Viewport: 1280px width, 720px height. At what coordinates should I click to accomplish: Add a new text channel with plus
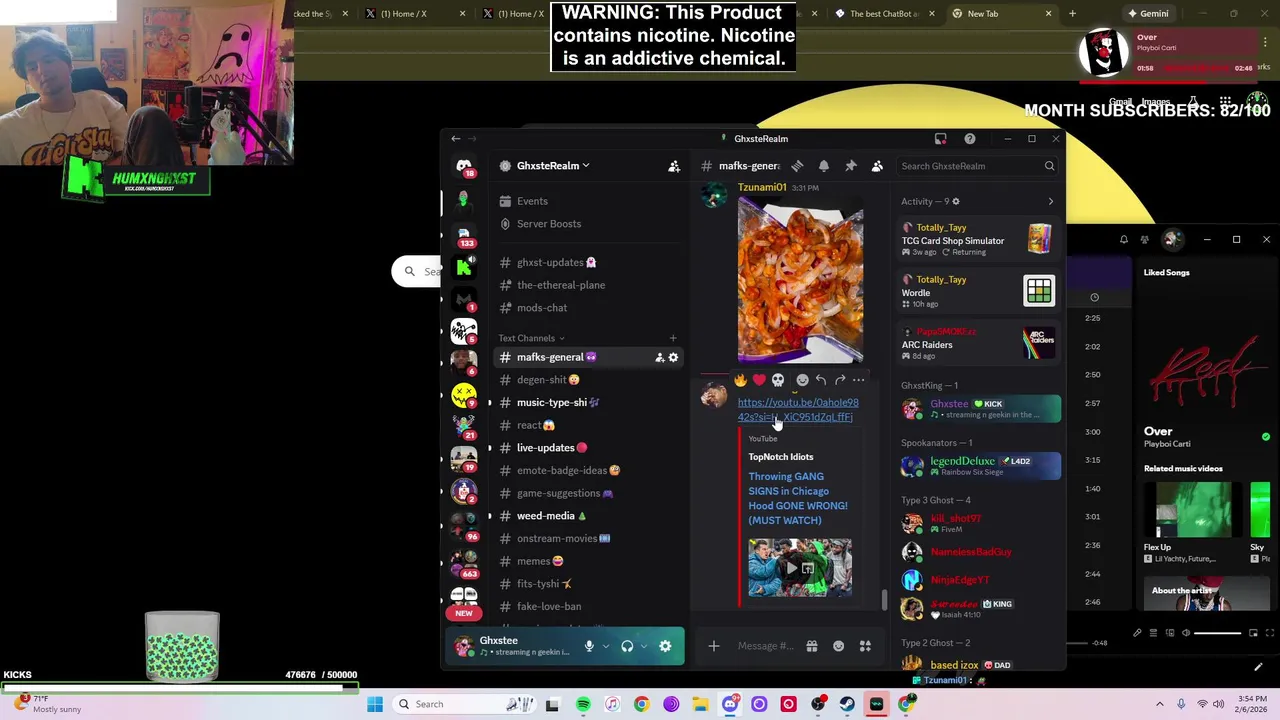pos(673,338)
